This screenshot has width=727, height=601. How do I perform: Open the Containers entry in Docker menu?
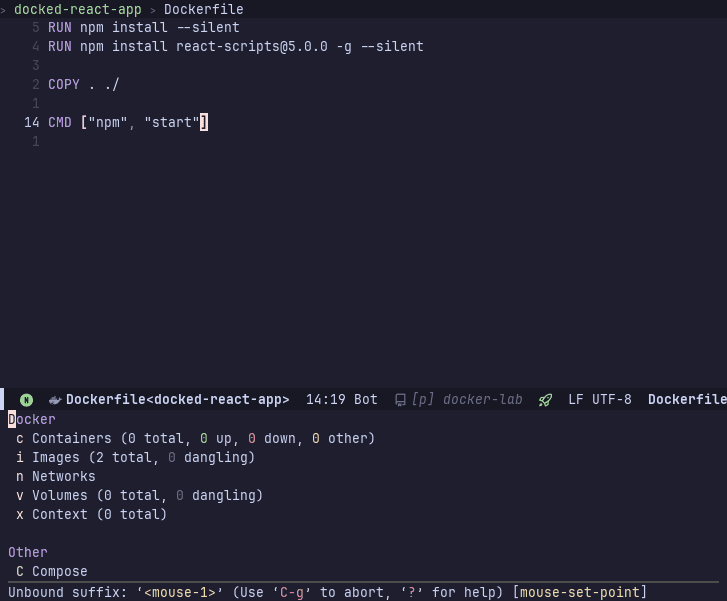[72, 438]
